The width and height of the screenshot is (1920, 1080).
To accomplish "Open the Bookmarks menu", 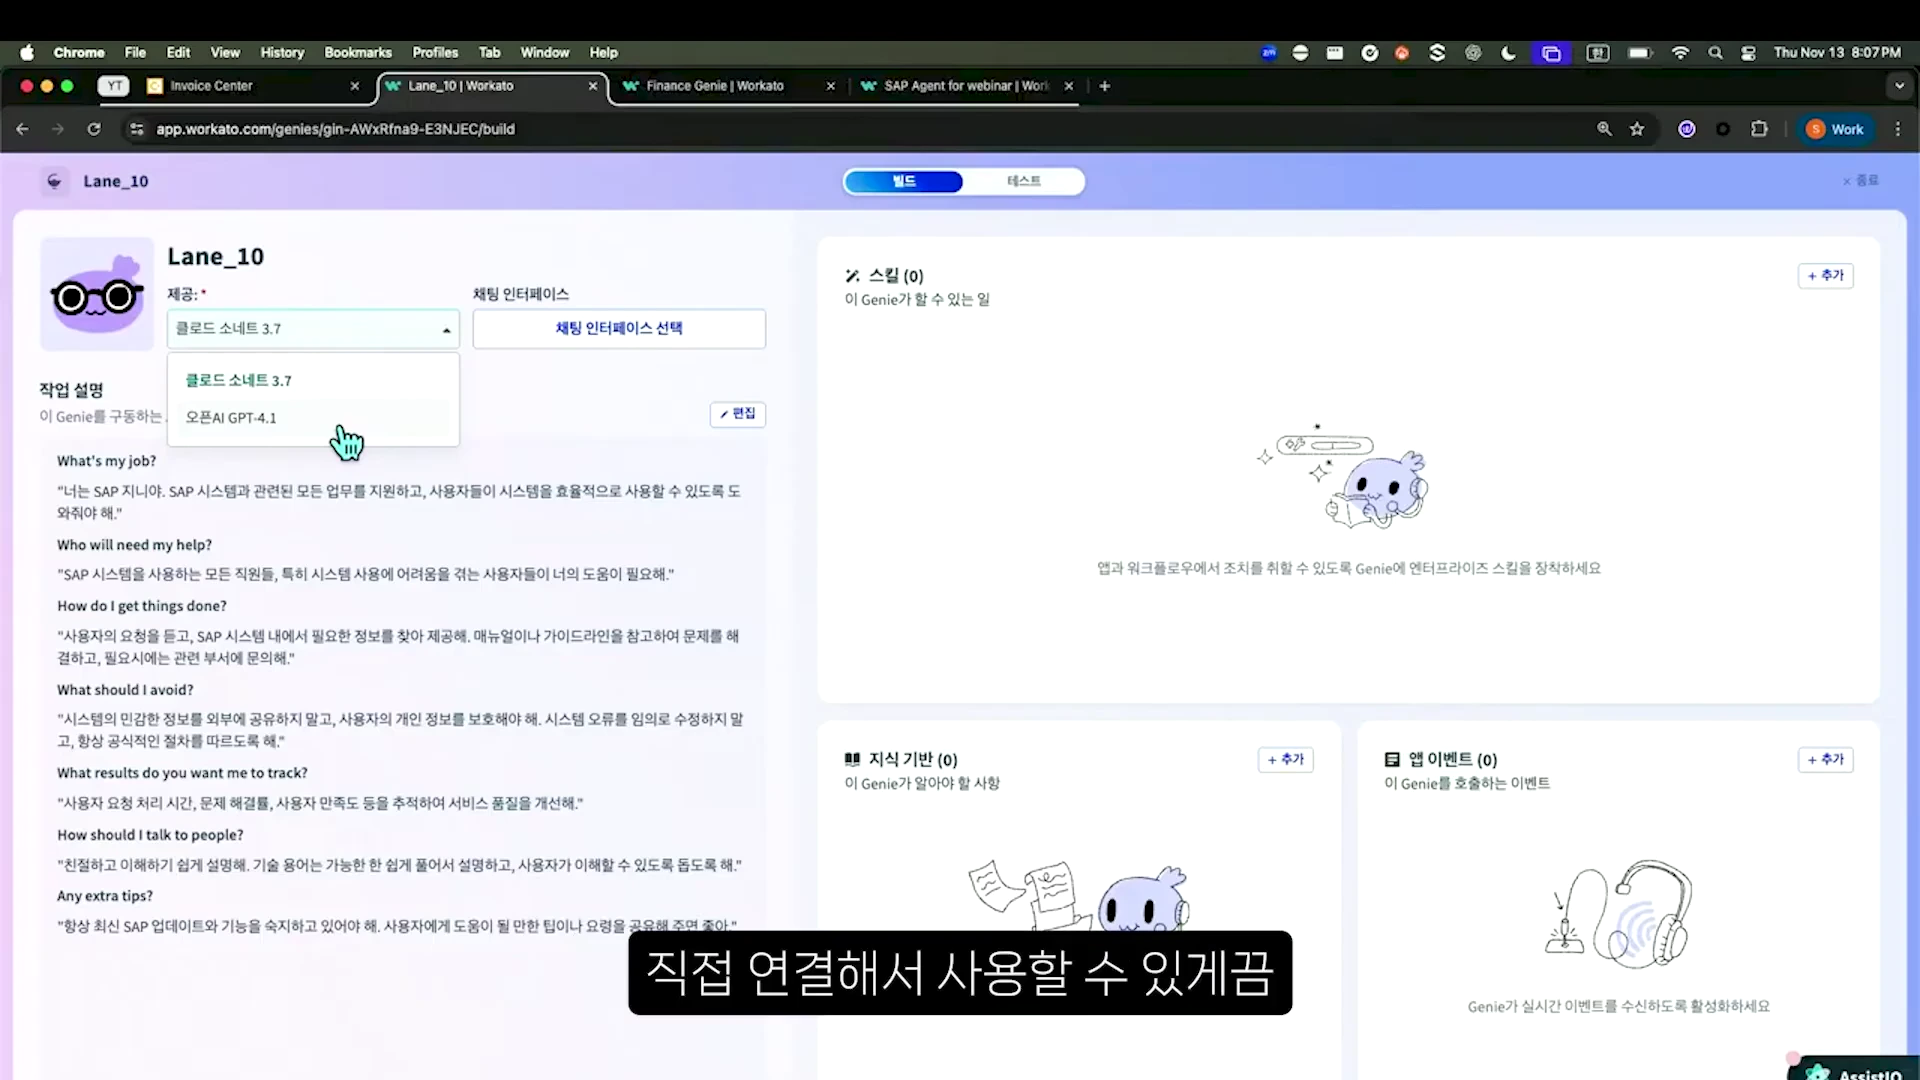I will (358, 52).
